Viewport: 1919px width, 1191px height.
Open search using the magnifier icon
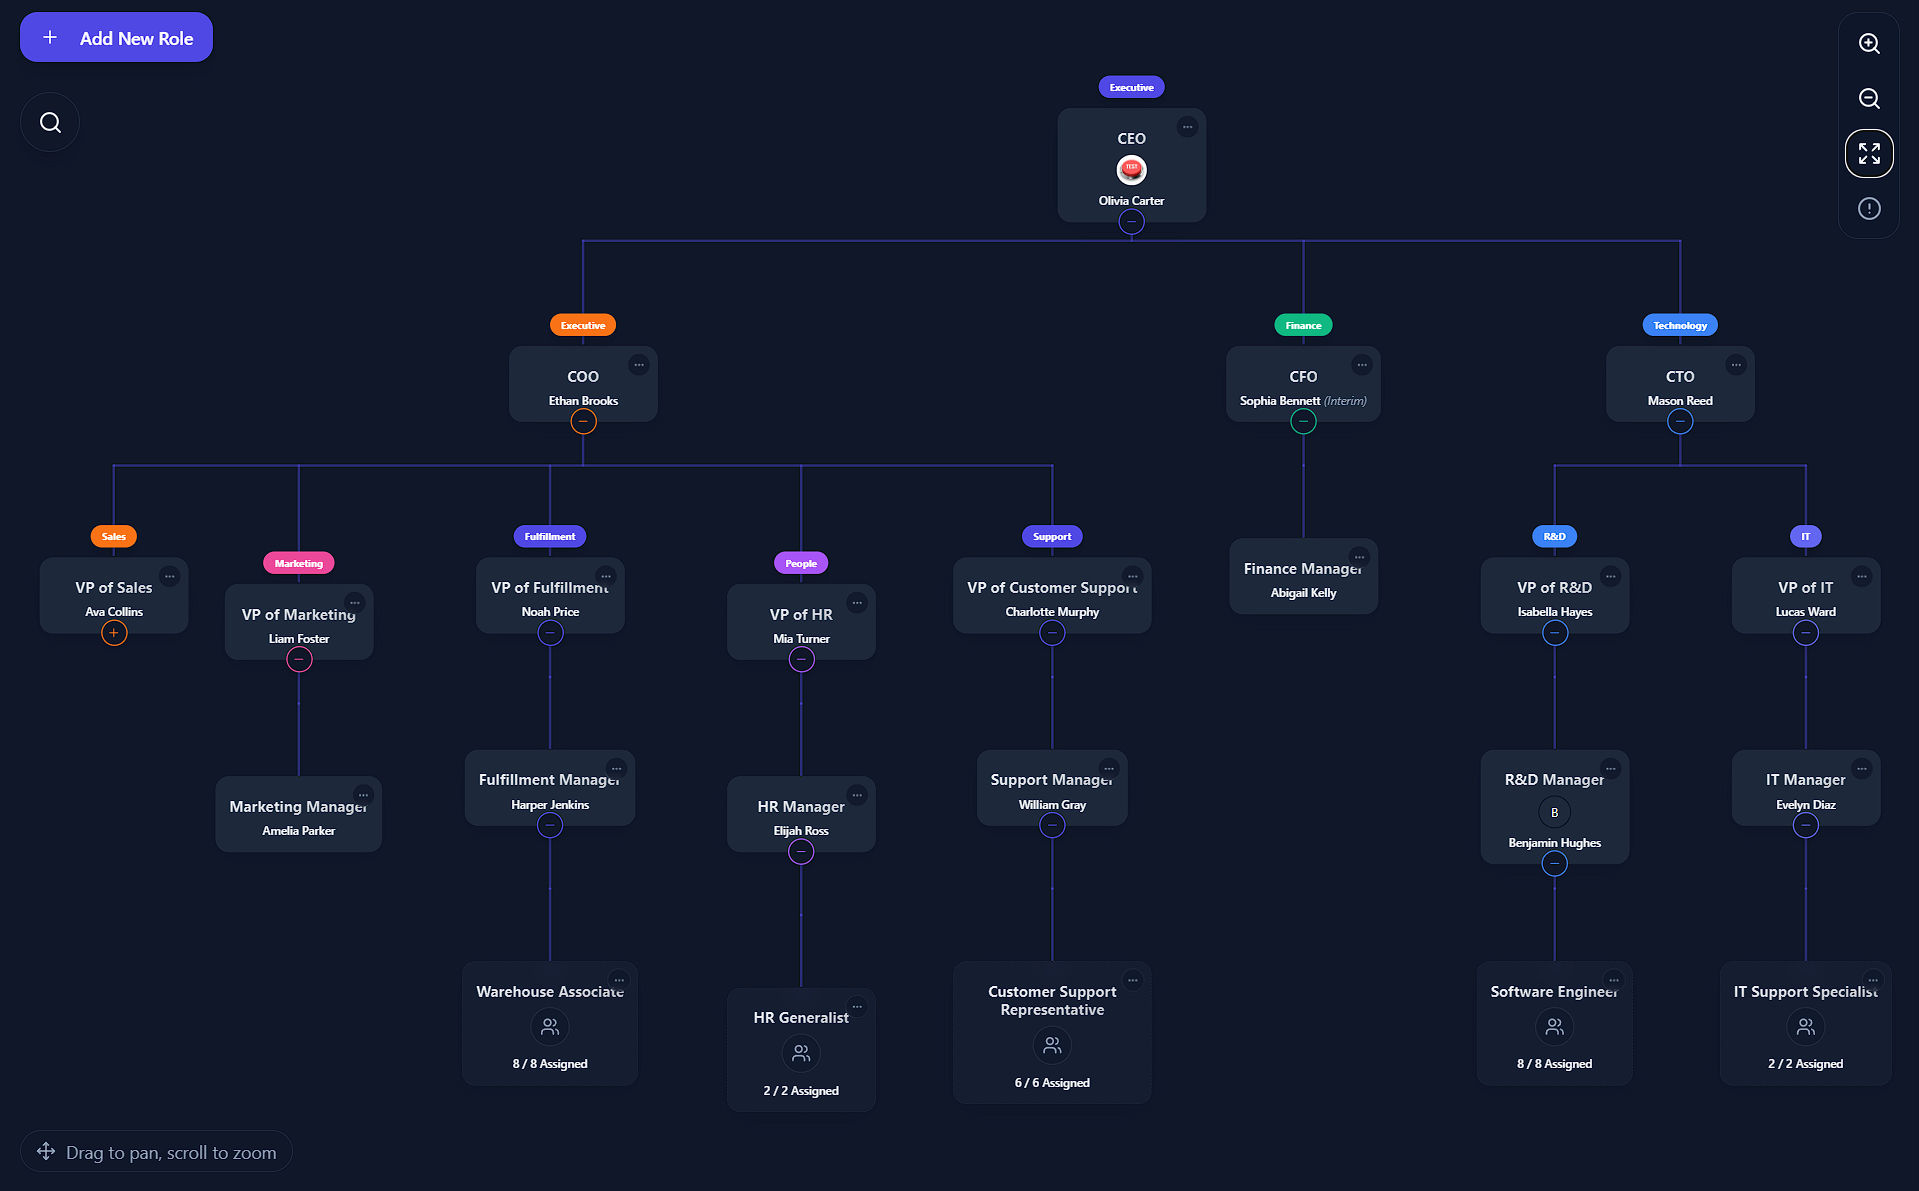click(49, 121)
